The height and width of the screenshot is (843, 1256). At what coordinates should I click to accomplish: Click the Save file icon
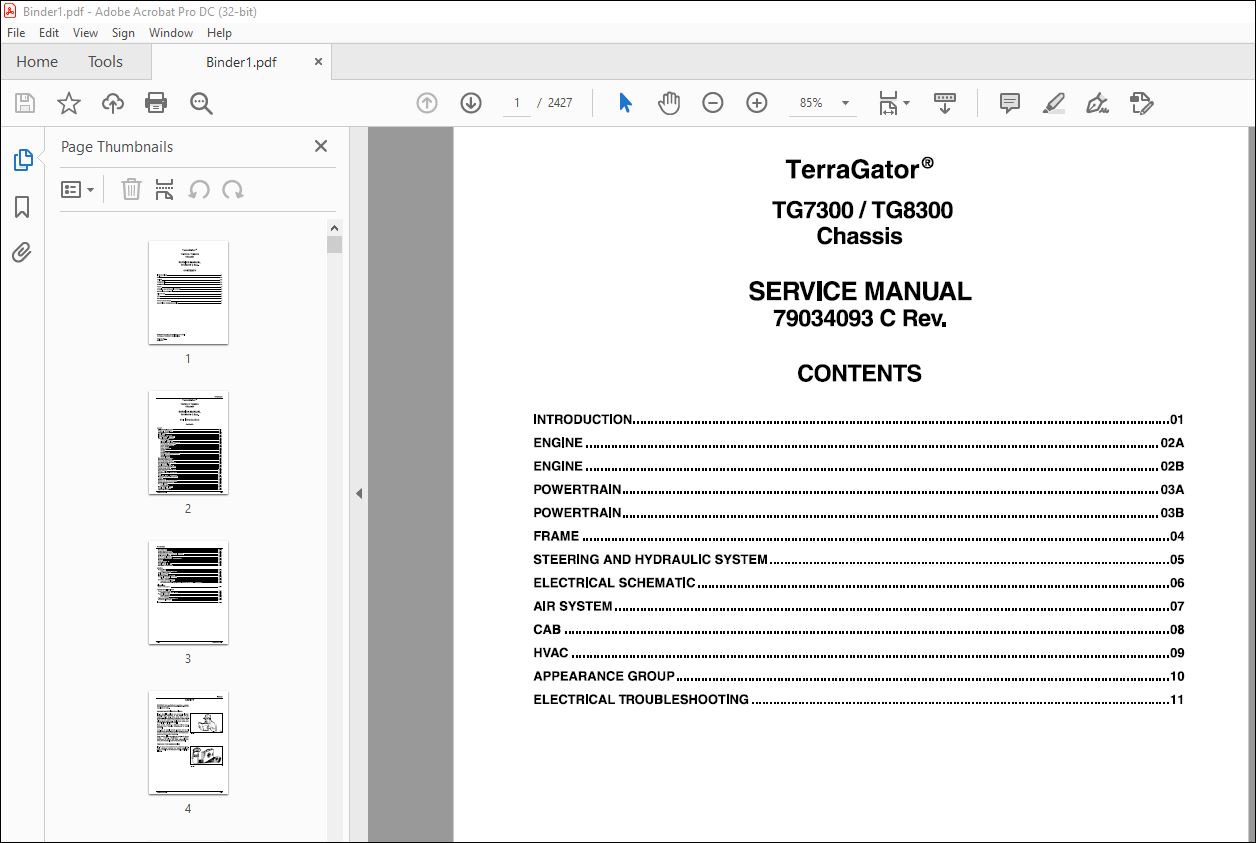pos(25,103)
